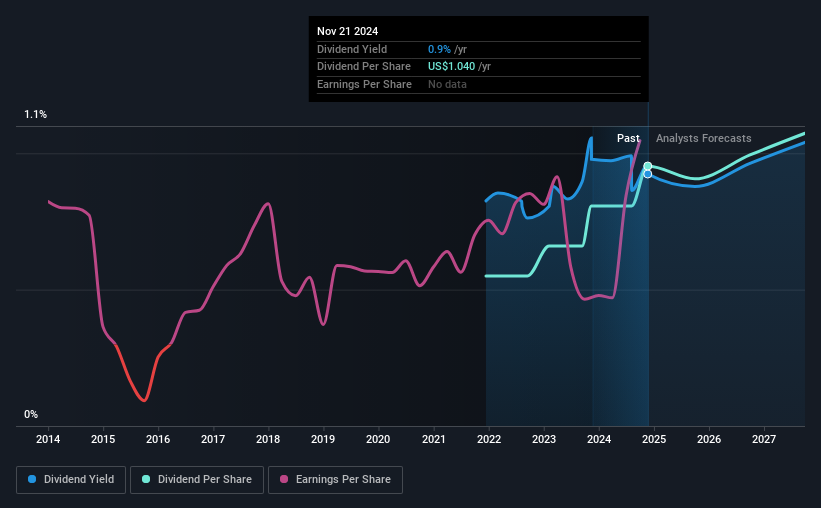
Task: Click the 0% y-axis label
Action: pos(31,414)
